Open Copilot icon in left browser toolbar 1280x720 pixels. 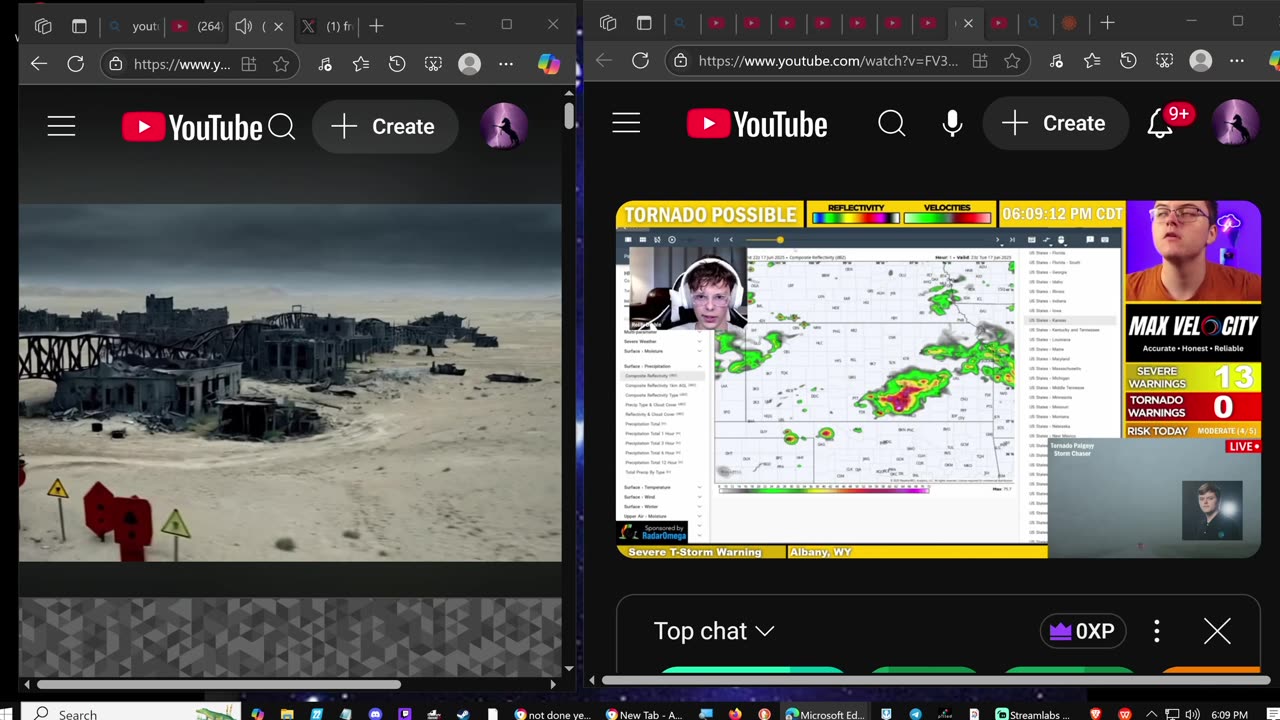click(x=548, y=64)
